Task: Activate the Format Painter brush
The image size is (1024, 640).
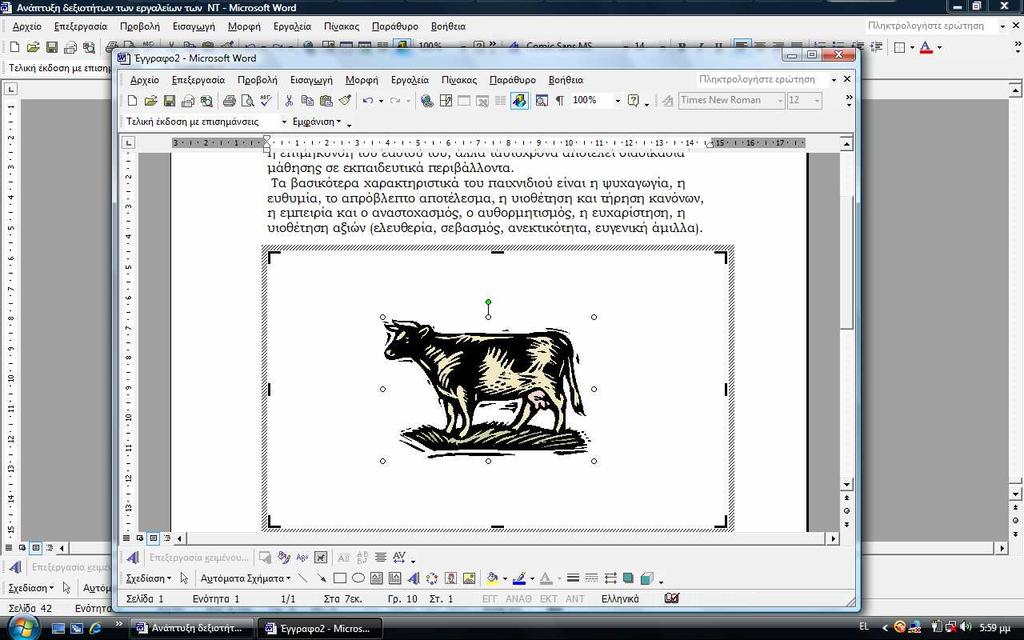Action: [344, 101]
